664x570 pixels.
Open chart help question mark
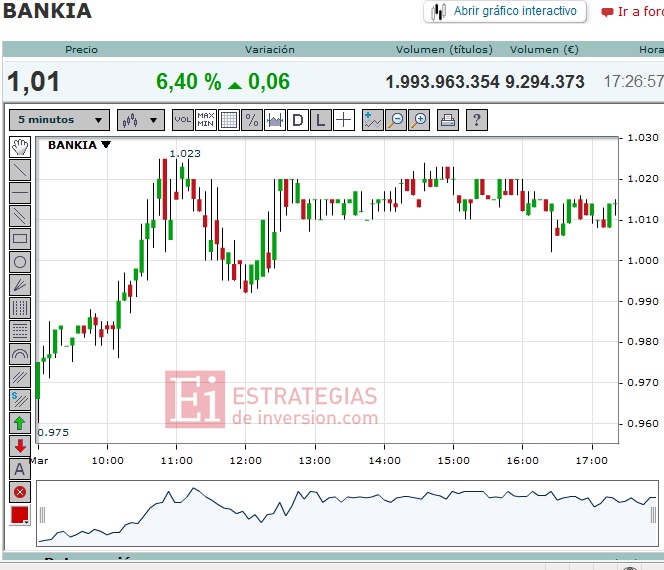pyautogui.click(x=477, y=120)
